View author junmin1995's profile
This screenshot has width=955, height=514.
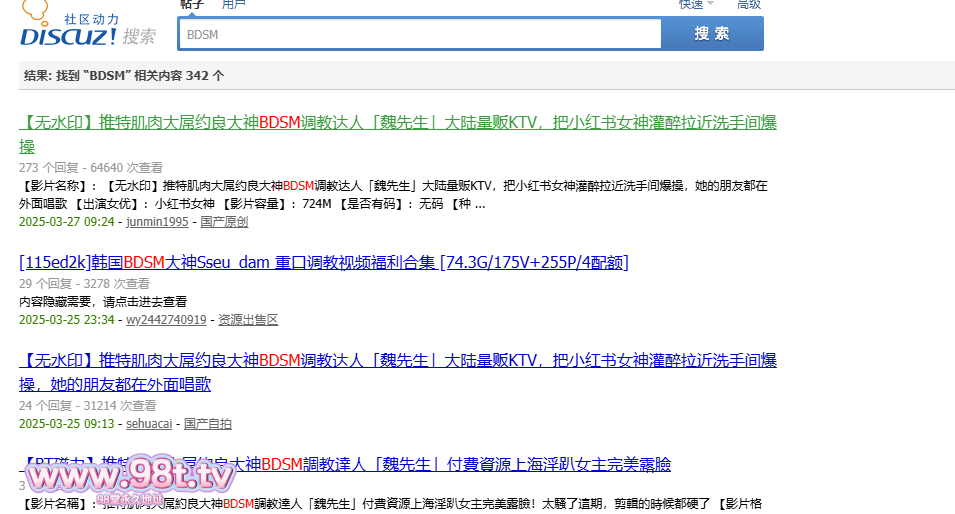(157, 222)
